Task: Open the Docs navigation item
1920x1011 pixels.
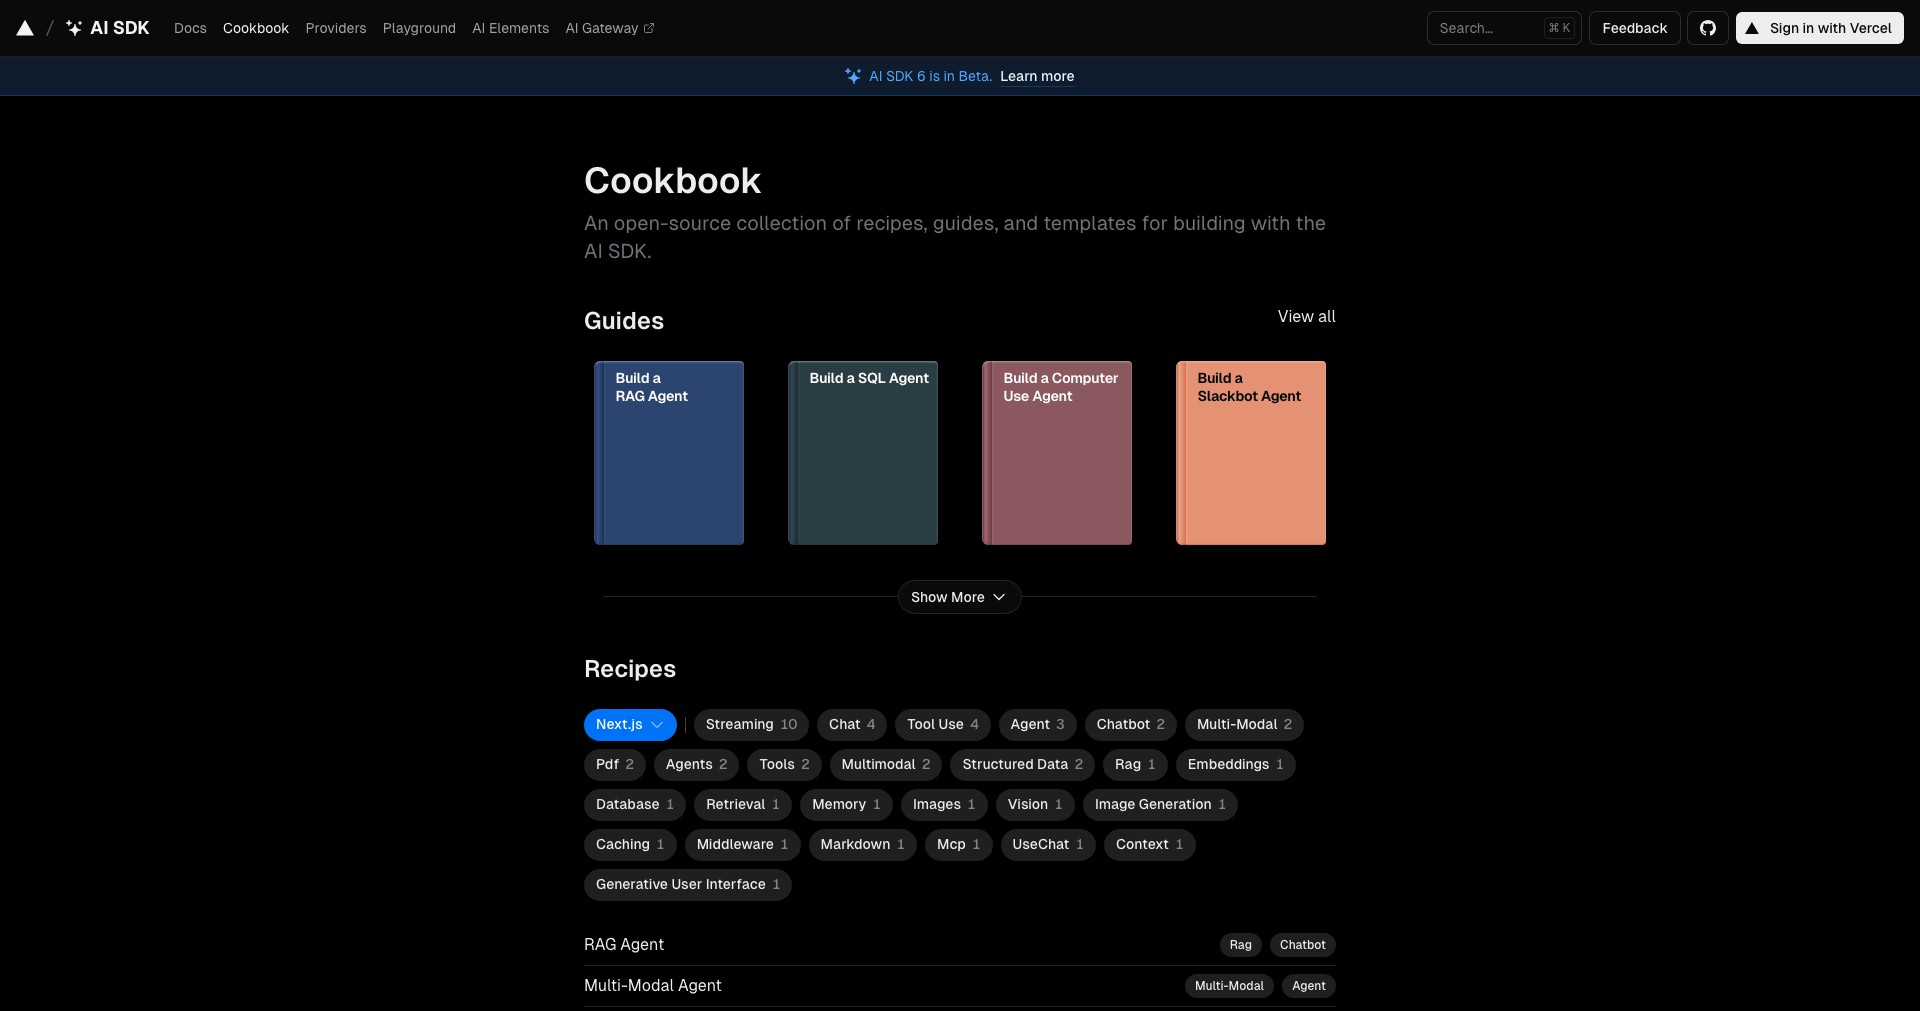Action: click(x=190, y=28)
